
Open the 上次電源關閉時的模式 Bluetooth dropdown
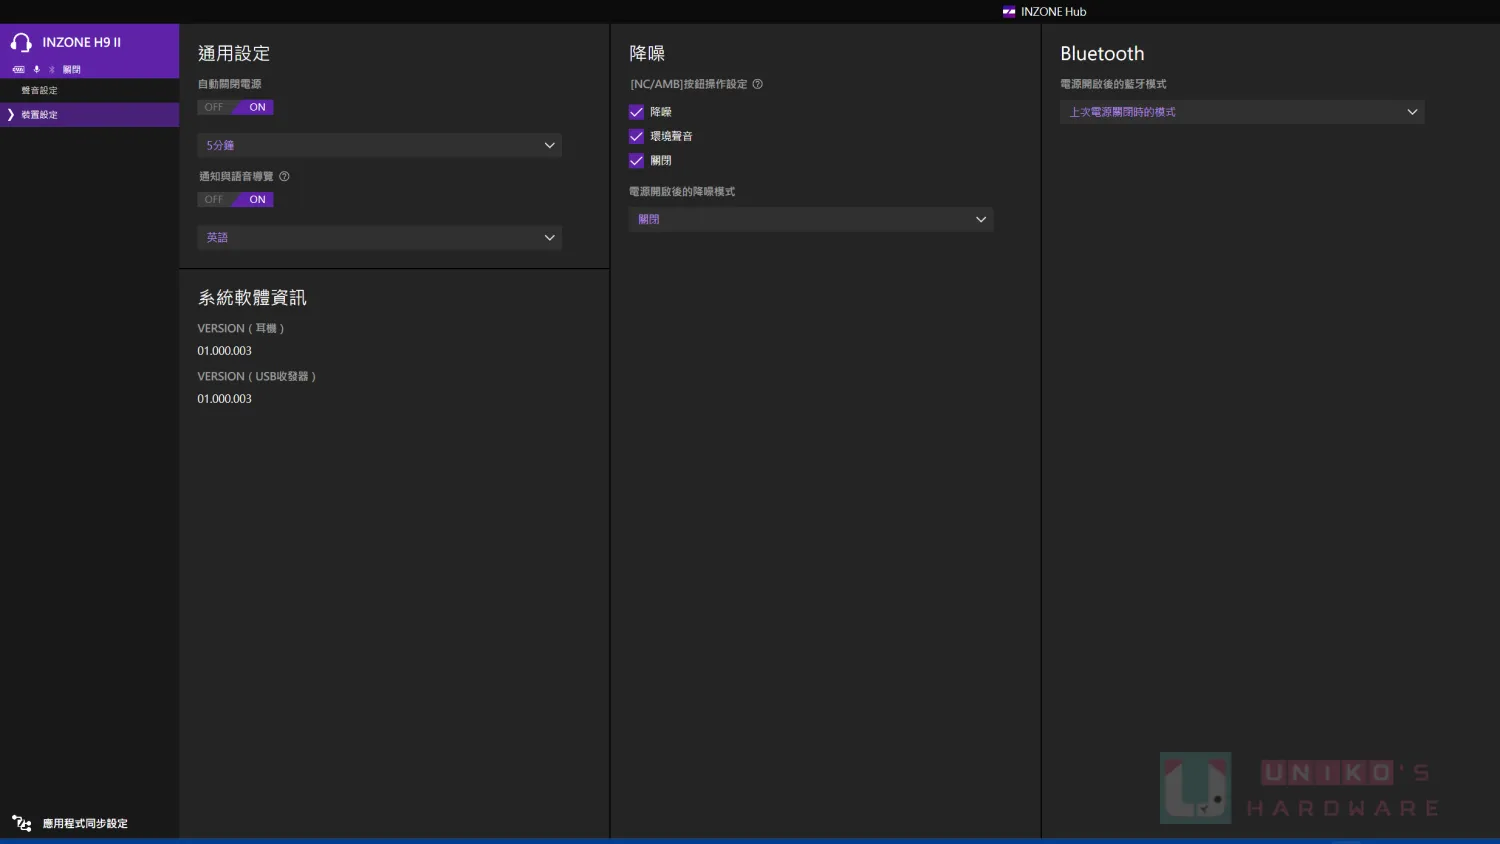[1241, 112]
